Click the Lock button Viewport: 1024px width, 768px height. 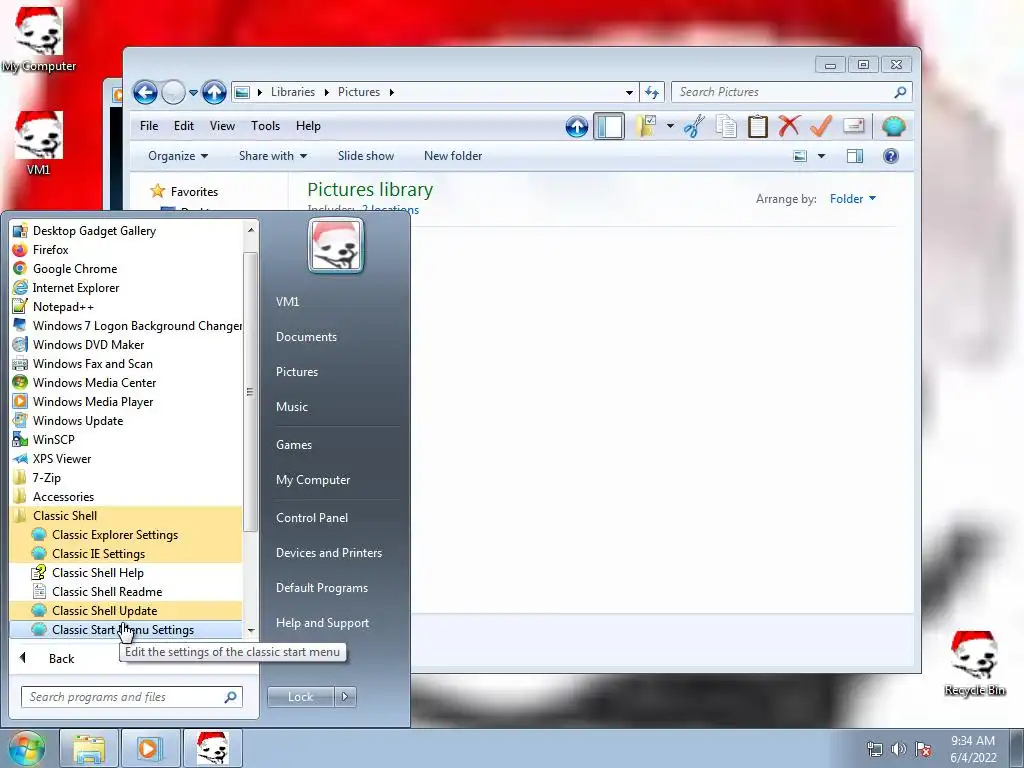(x=300, y=697)
